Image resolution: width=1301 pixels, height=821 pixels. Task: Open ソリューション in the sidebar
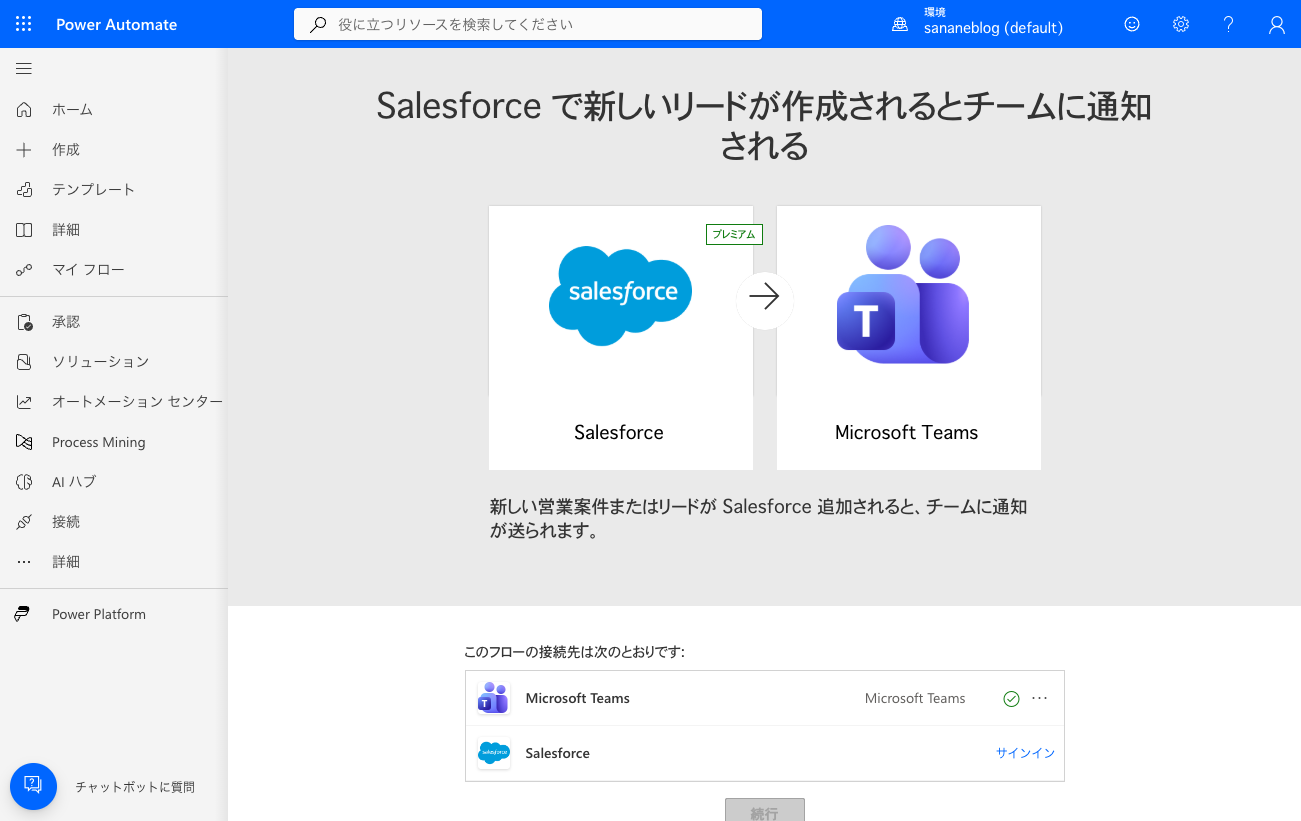click(100, 362)
